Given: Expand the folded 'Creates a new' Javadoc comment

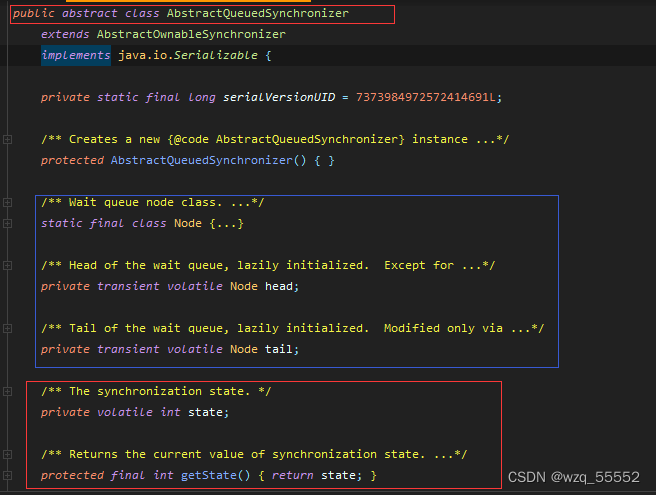Looking at the screenshot, I should 8,139.
